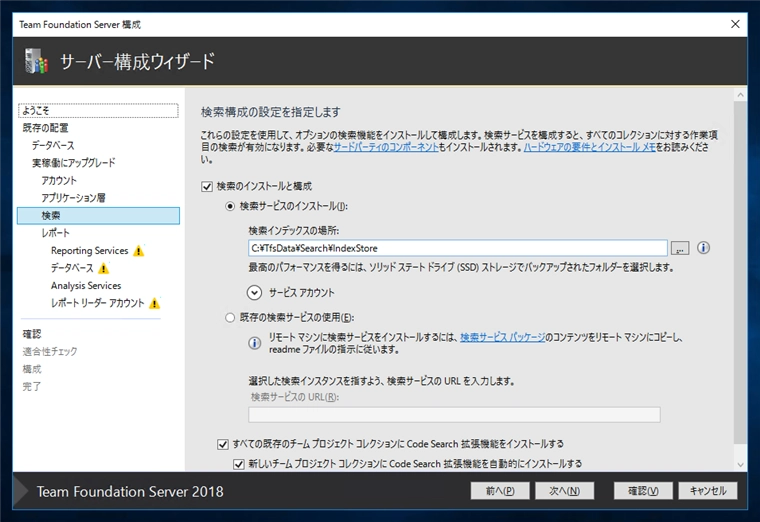Click the 適合性チェック step
Image resolution: width=760 pixels, height=522 pixels.
[50, 351]
